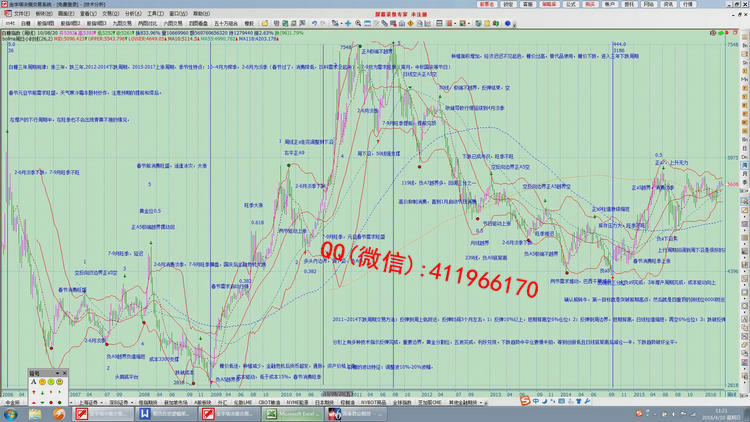750x422 pixels.
Task: Open the 文件(F) menu
Action: click(21, 14)
